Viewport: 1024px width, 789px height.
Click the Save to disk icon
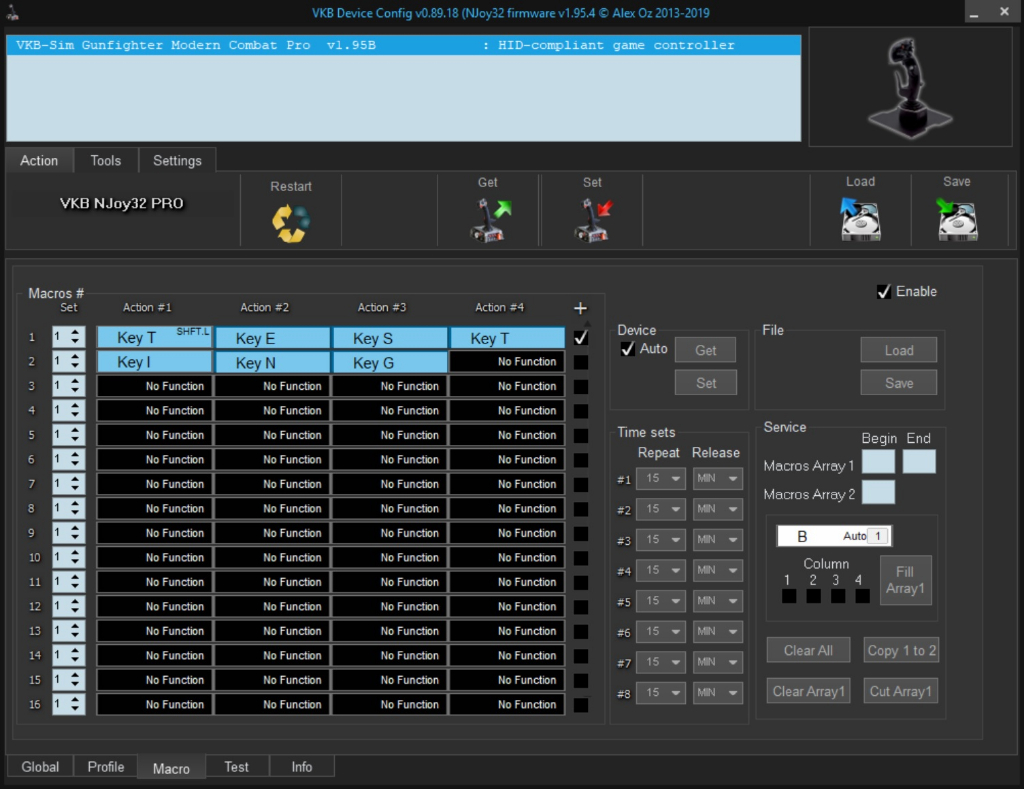pos(957,219)
